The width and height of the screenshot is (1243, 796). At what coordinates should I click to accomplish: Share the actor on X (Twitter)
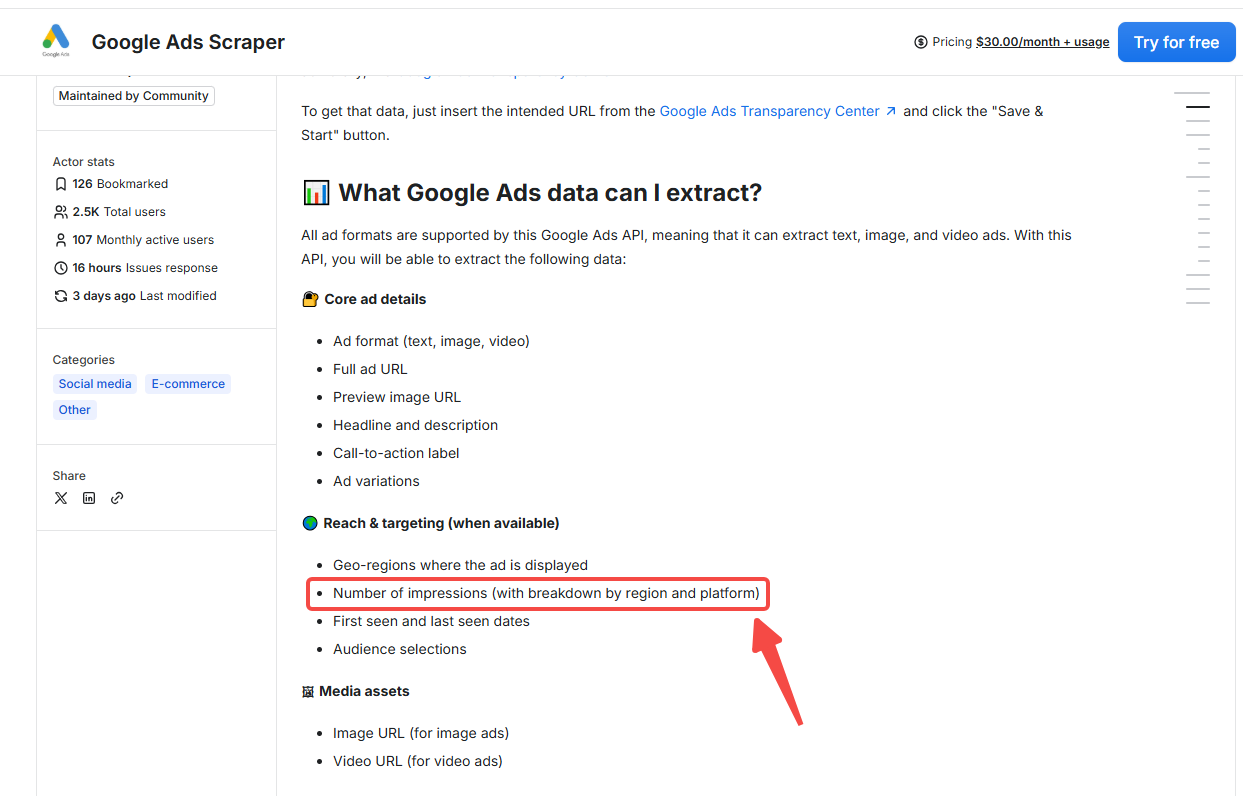[61, 497]
